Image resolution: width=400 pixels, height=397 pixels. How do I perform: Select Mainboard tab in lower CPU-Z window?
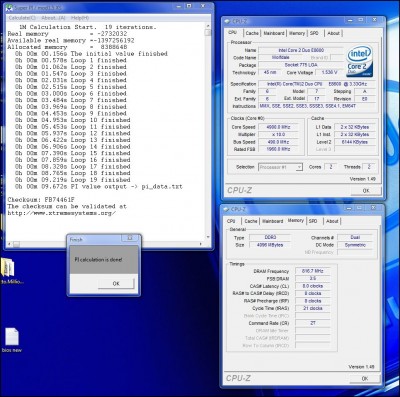[273, 221]
